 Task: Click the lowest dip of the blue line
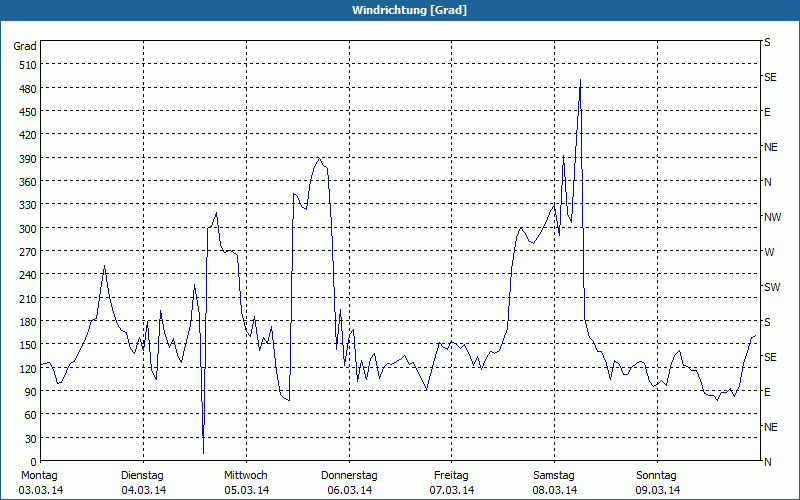[203, 453]
